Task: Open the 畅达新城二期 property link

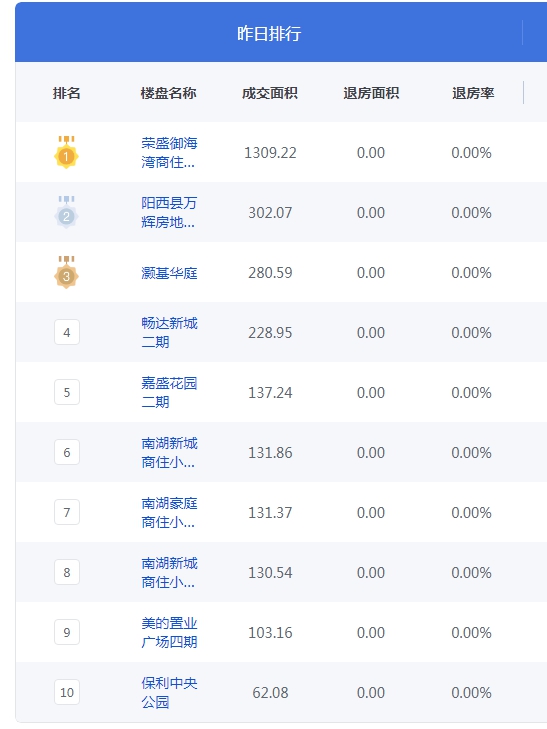Action: pyautogui.click(x=169, y=332)
